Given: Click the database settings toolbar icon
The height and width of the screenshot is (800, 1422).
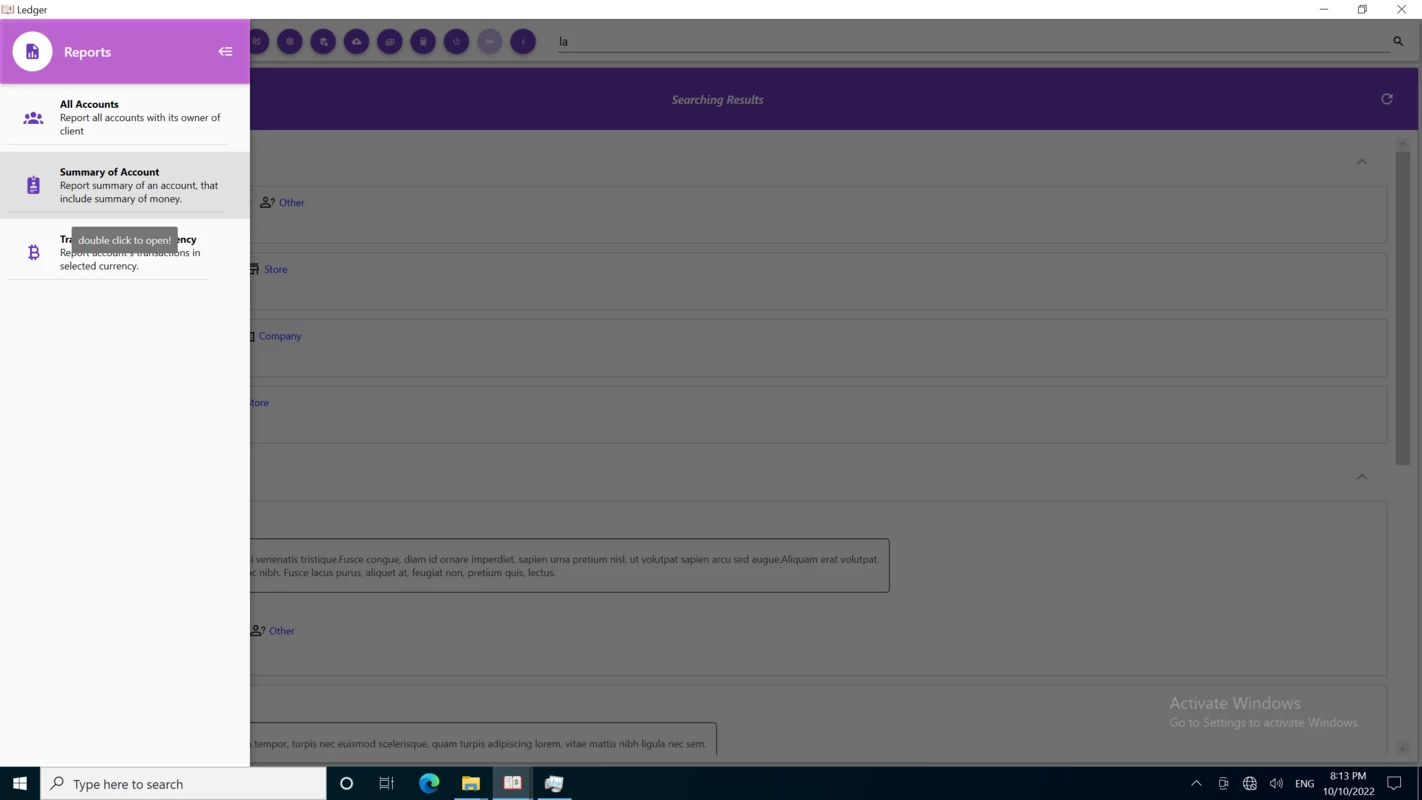Looking at the screenshot, I should click(323, 42).
